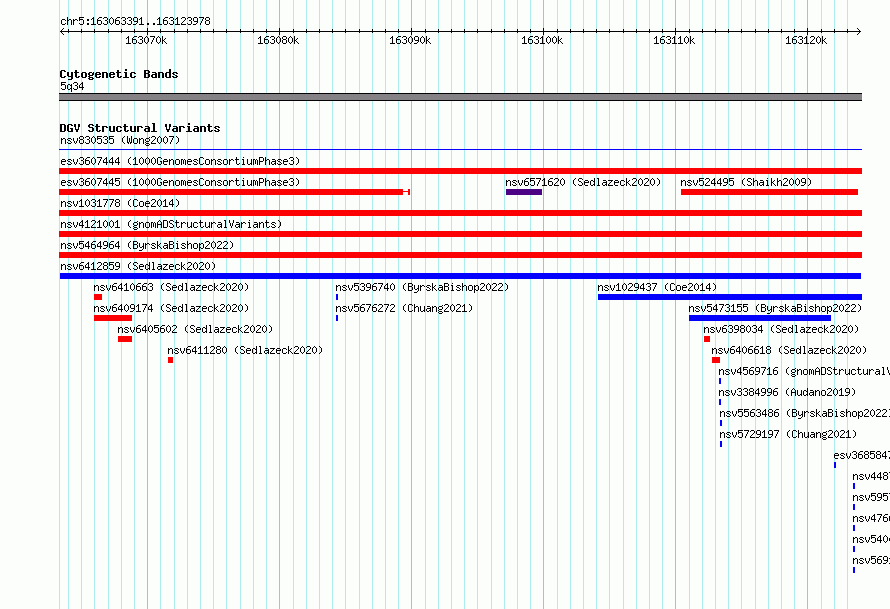Click the 163070k ruler position
890x609 pixels.
pyautogui.click(x=146, y=41)
